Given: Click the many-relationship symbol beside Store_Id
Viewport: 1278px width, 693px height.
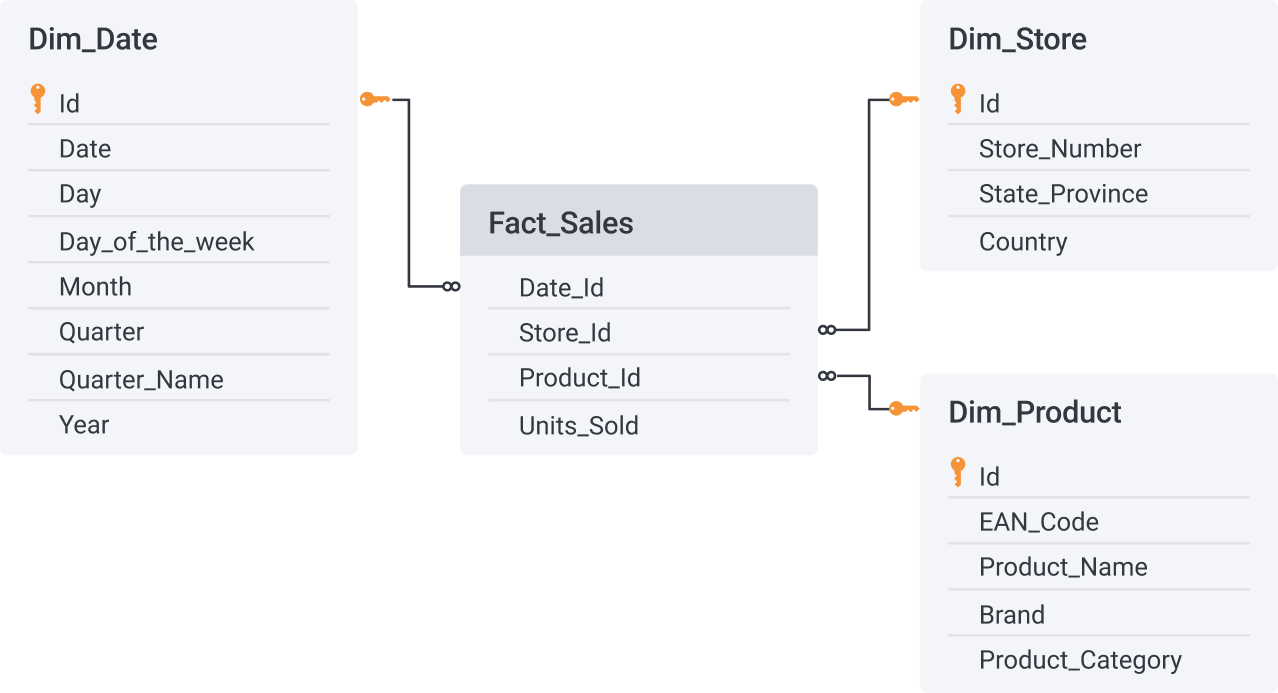Looking at the screenshot, I should pyautogui.click(x=827, y=330).
